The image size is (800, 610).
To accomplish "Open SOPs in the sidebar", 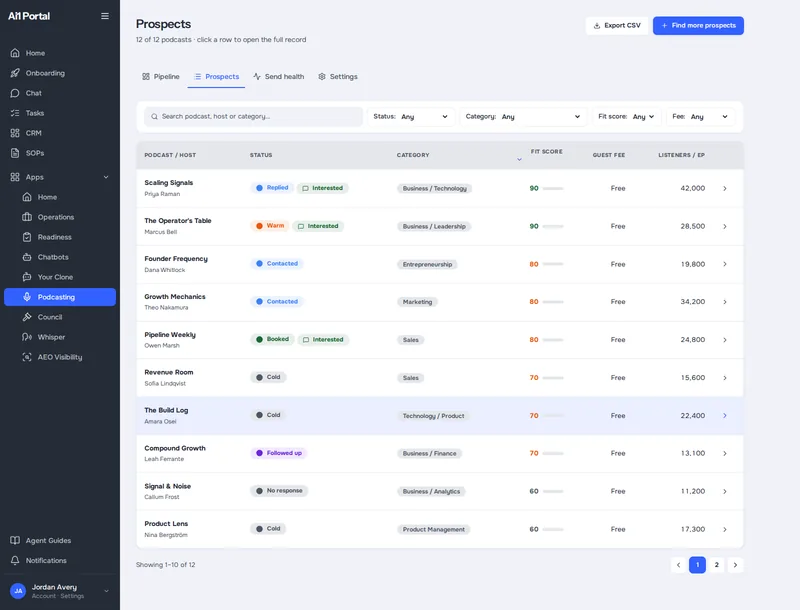I will point(35,153).
